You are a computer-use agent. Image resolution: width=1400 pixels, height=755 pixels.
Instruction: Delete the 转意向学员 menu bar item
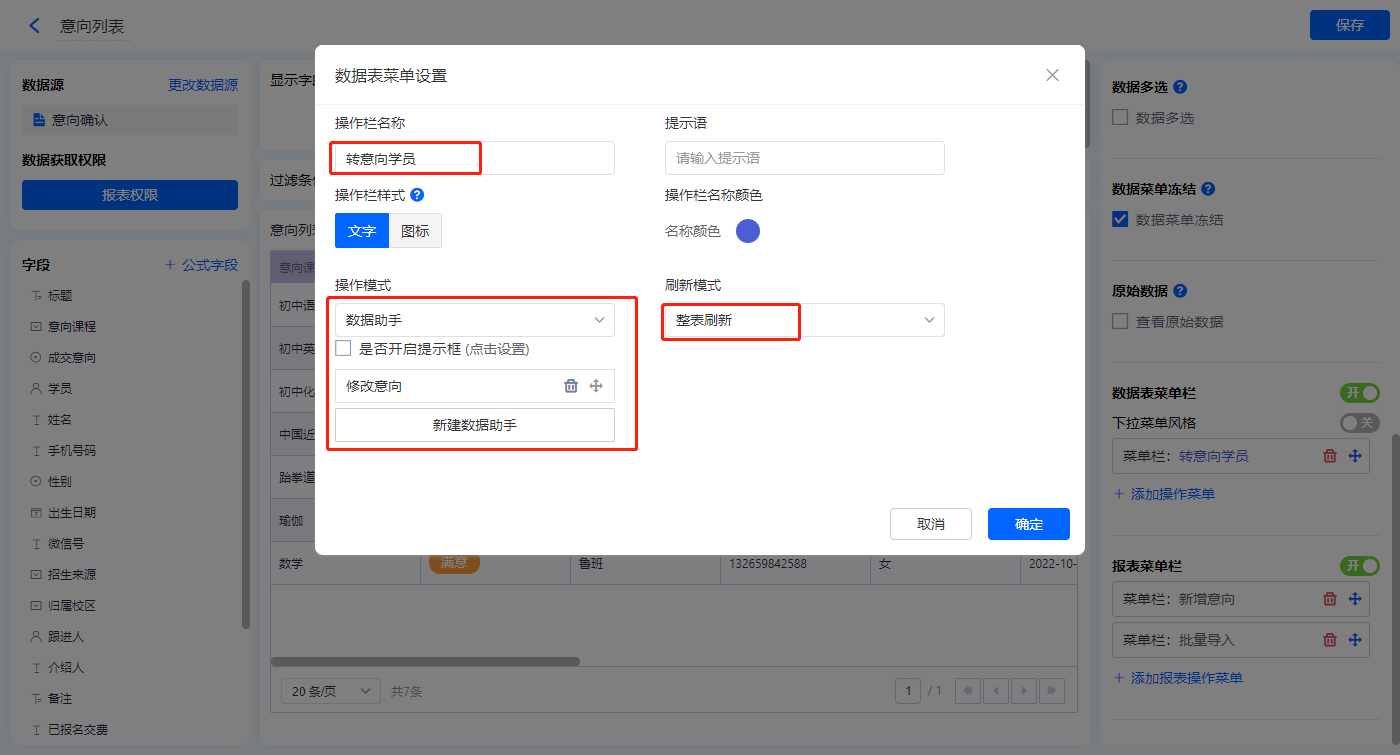[x=1330, y=456]
